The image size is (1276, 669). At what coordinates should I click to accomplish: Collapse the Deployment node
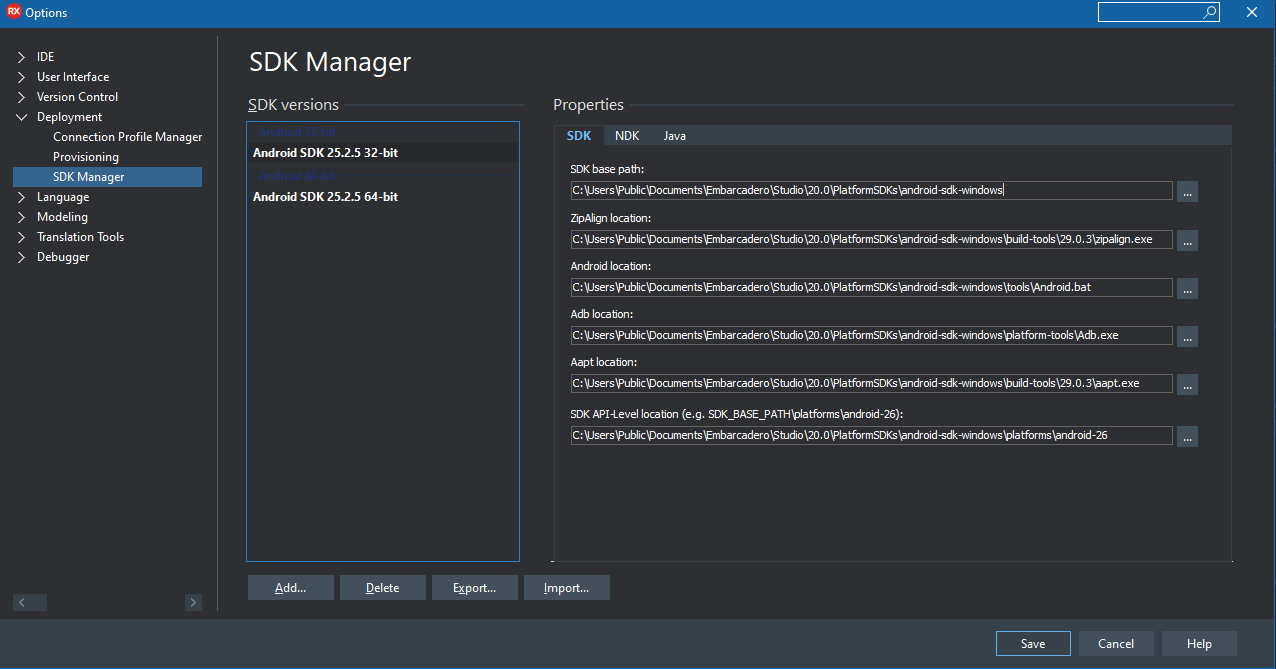21,117
